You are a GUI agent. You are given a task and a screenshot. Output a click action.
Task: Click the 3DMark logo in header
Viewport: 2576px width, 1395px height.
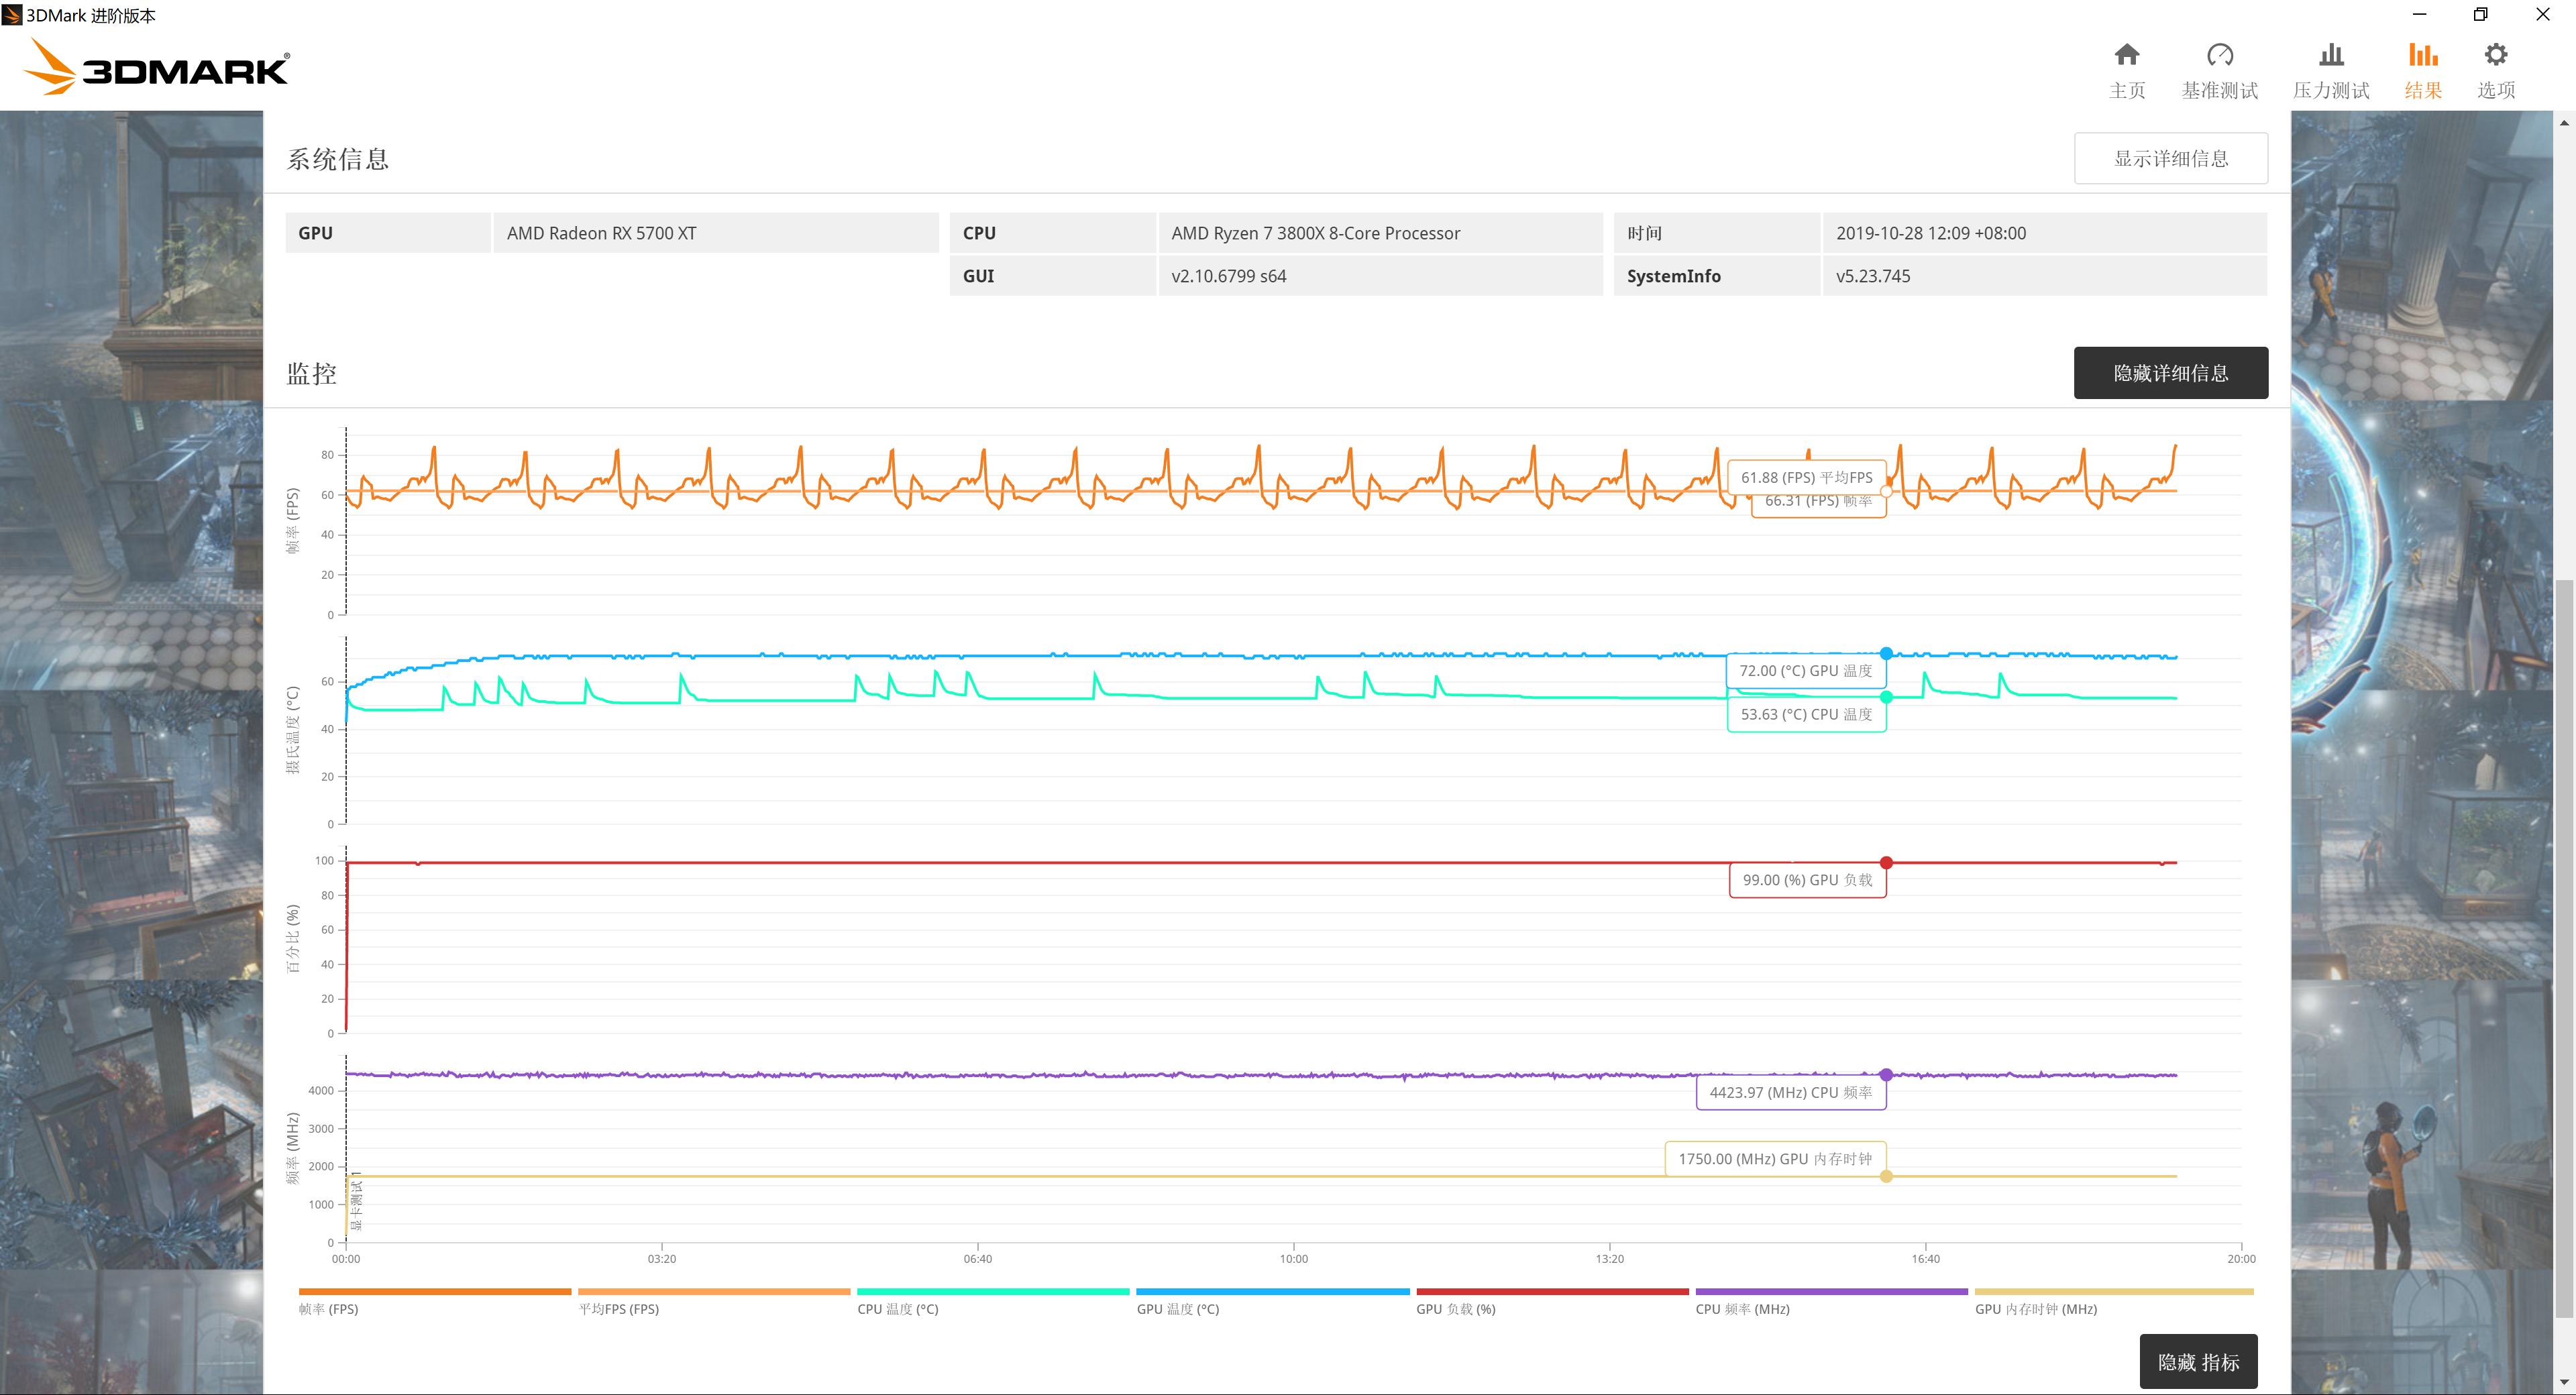[157, 68]
